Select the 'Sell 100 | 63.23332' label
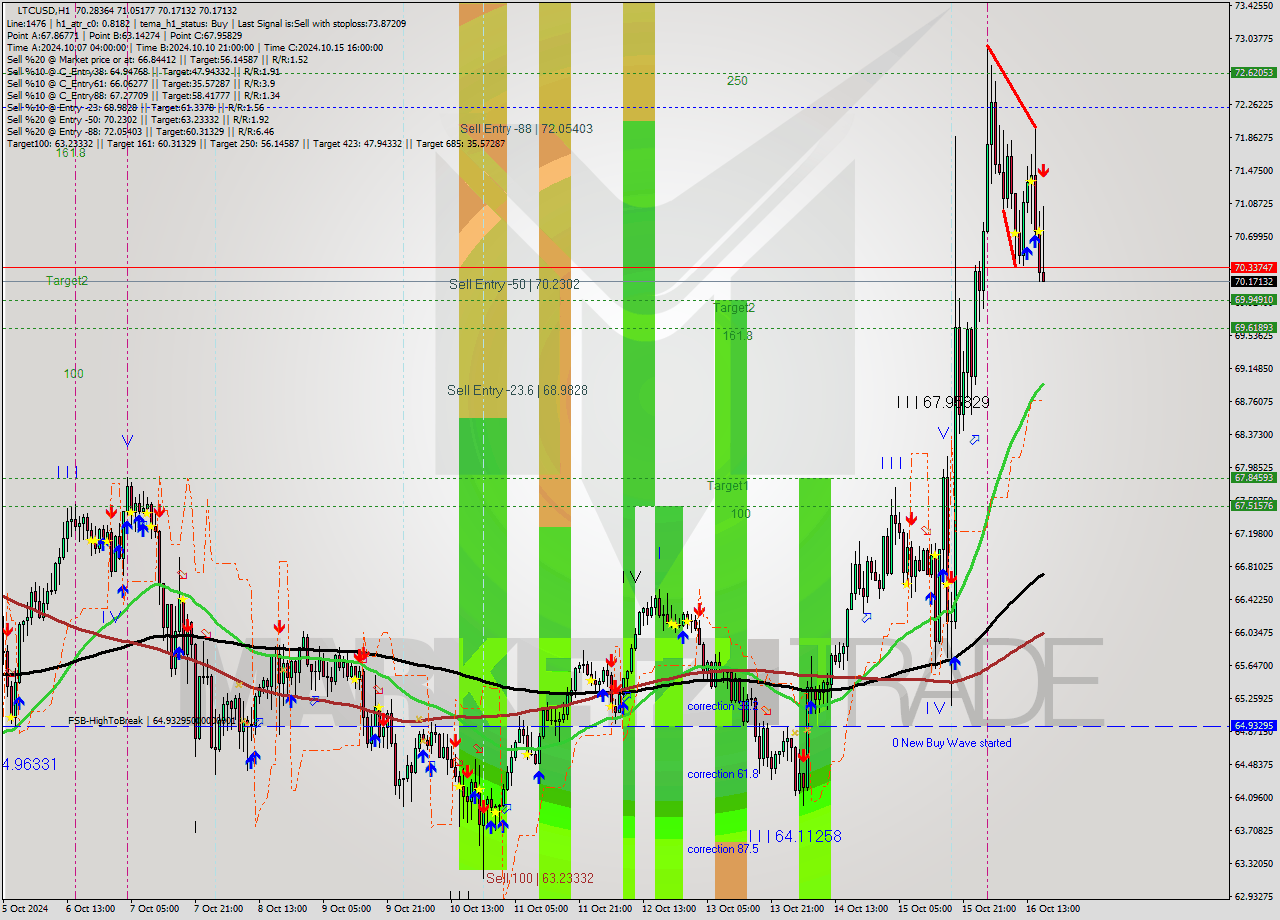This screenshot has height=920, width=1280. click(540, 878)
